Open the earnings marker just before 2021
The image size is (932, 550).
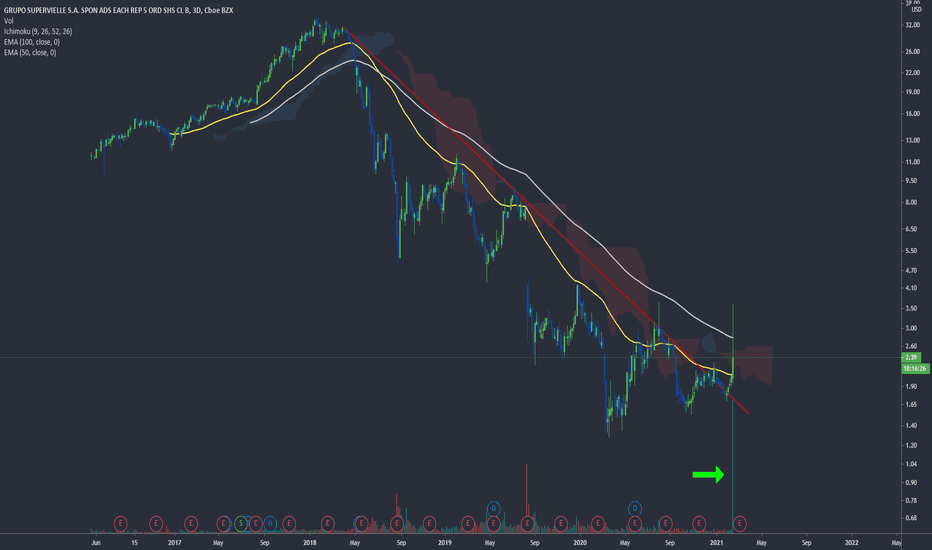coord(699,524)
